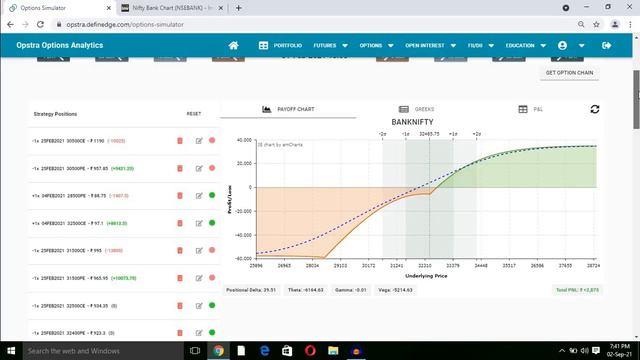The height and width of the screenshot is (360, 640).
Task: Delete the 04FEB2021 28500PE position
Action: click(x=180, y=196)
